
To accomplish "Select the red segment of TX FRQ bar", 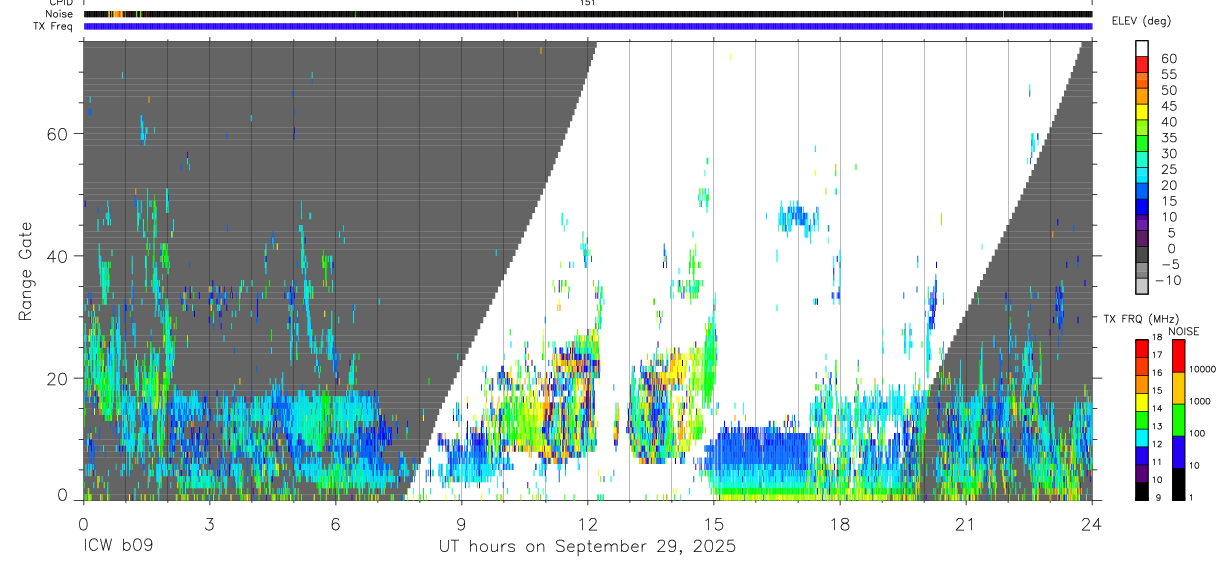I will tap(1143, 348).
